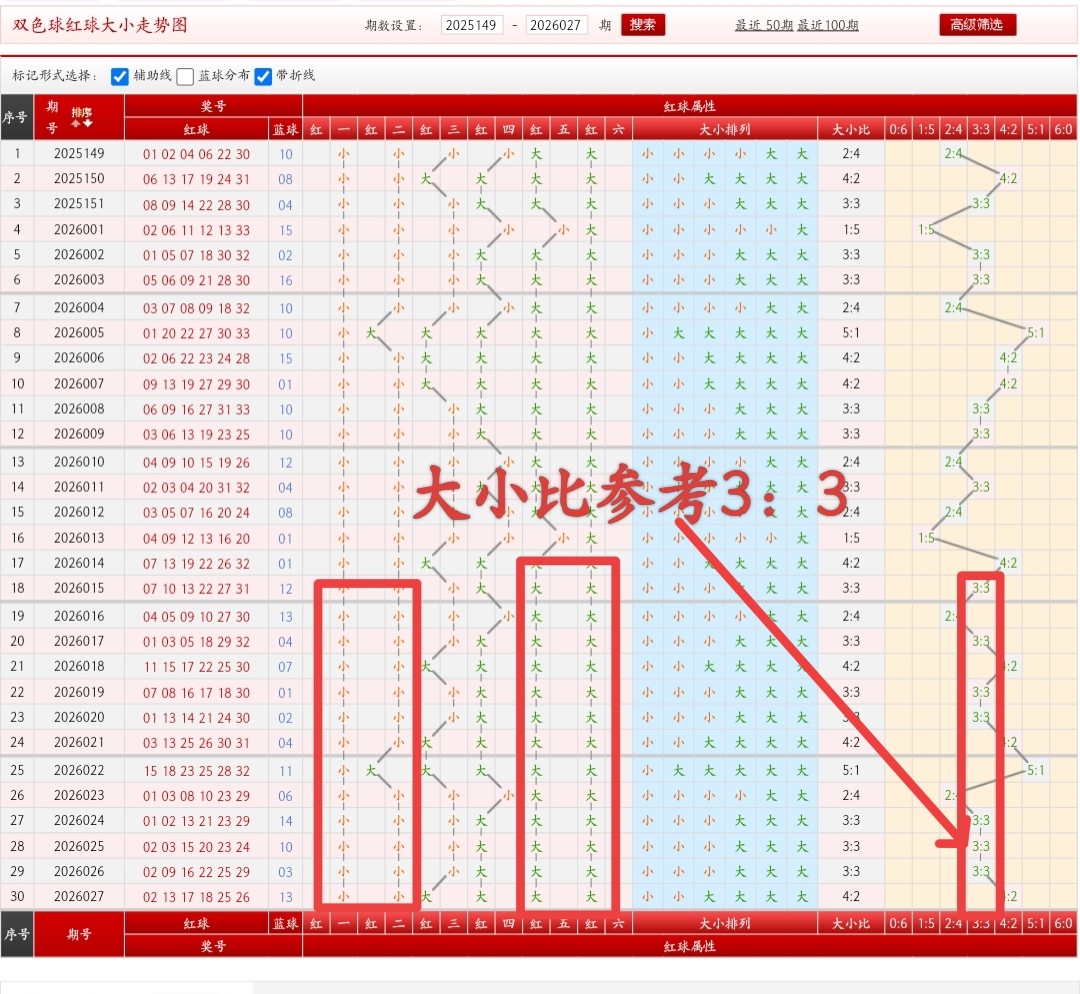The image size is (1080, 994).
Task: Click red numbers 06 13 17 19 24 31
Action: (196, 179)
